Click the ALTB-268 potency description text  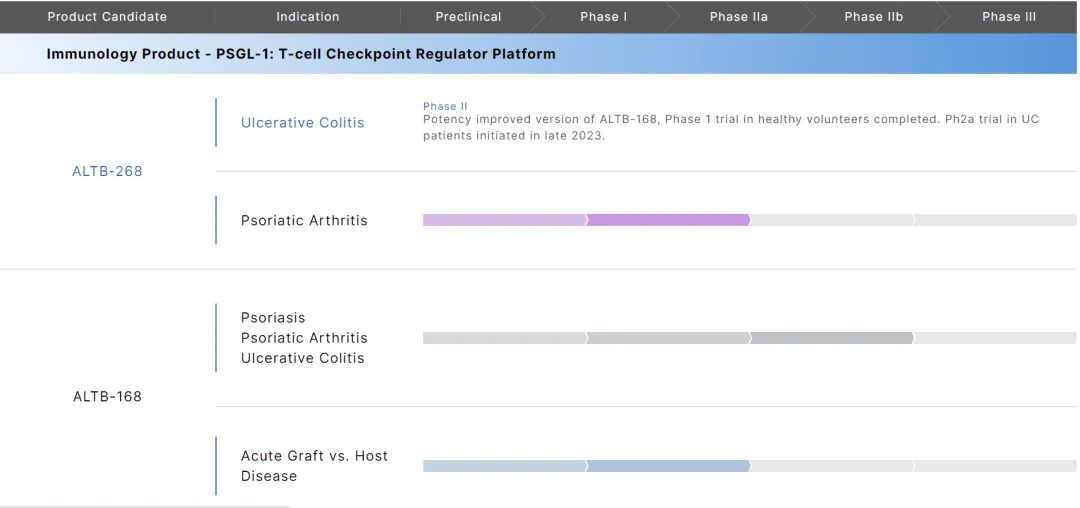click(x=730, y=127)
